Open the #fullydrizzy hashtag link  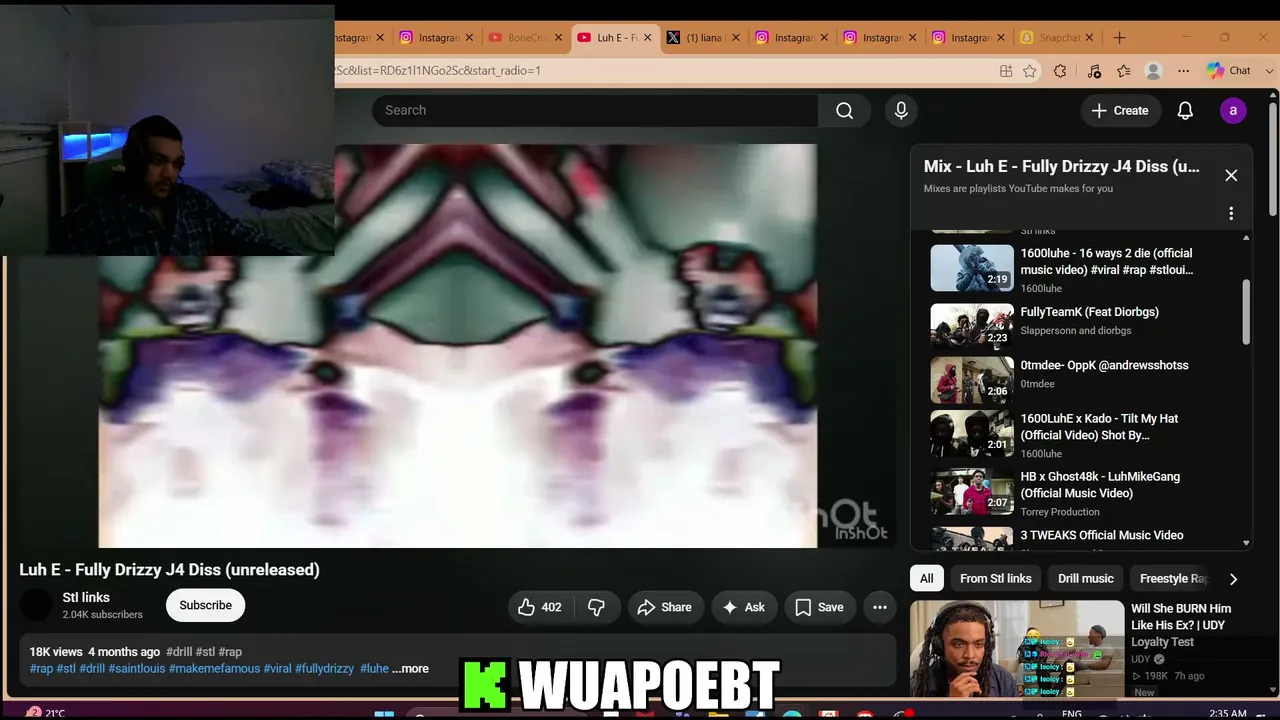pos(324,669)
